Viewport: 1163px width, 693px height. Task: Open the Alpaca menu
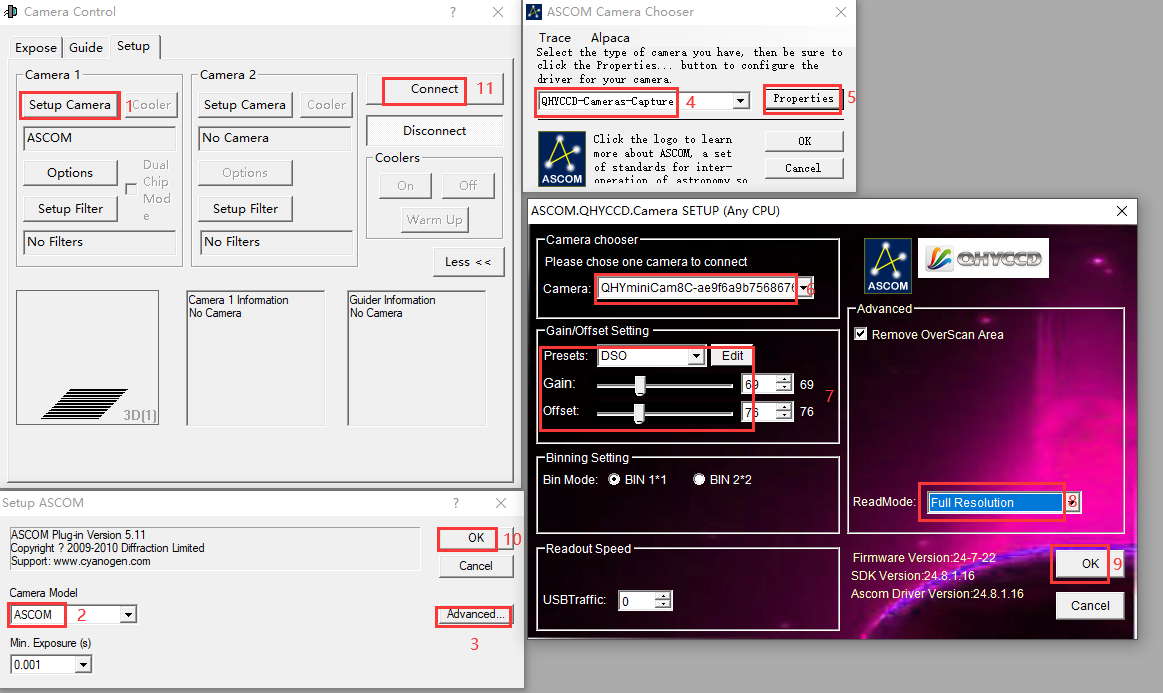point(610,38)
